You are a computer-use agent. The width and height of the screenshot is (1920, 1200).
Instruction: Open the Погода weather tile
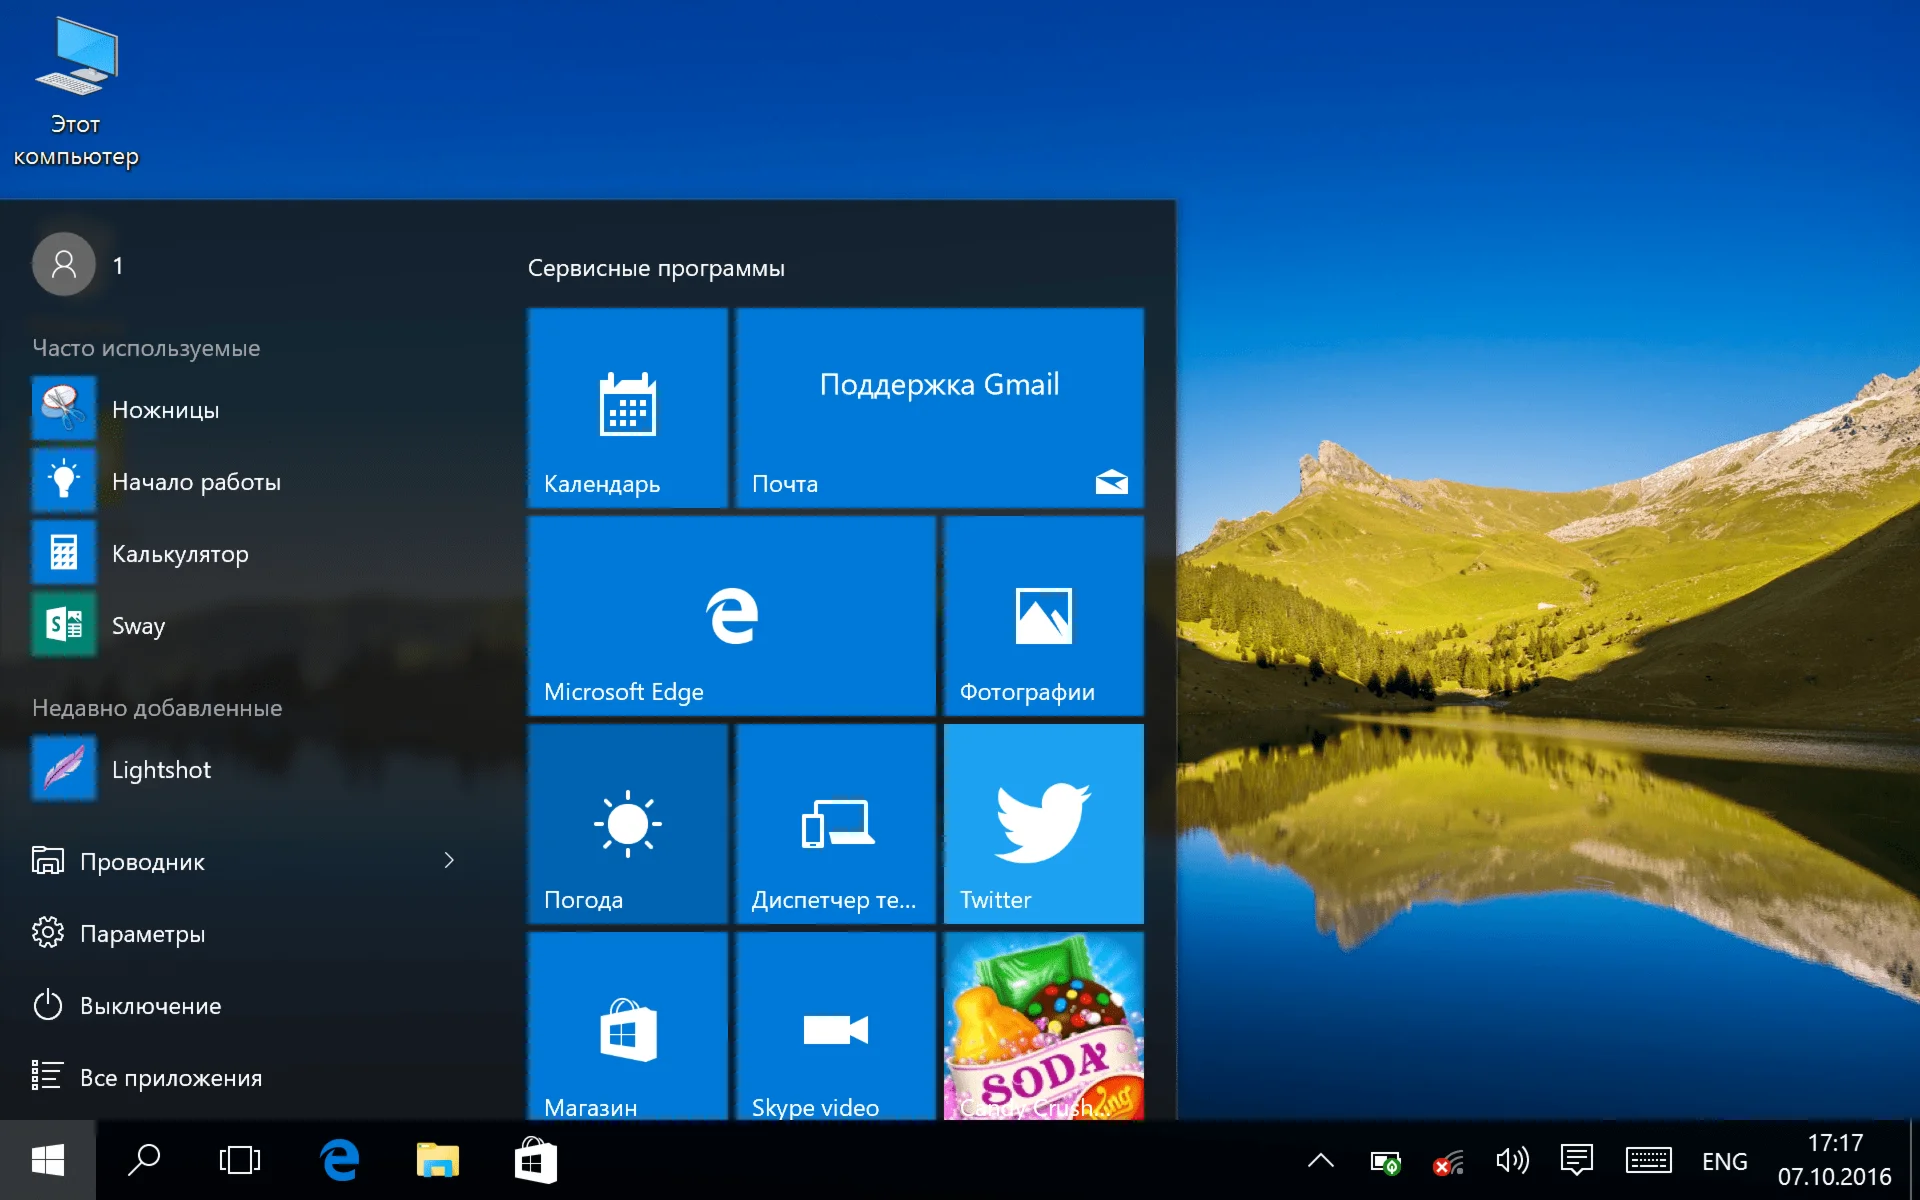[627, 824]
